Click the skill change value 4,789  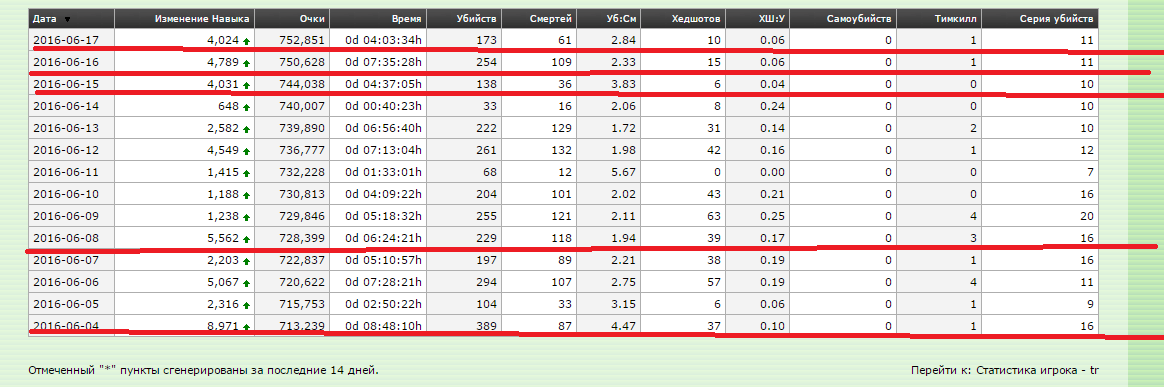(223, 63)
